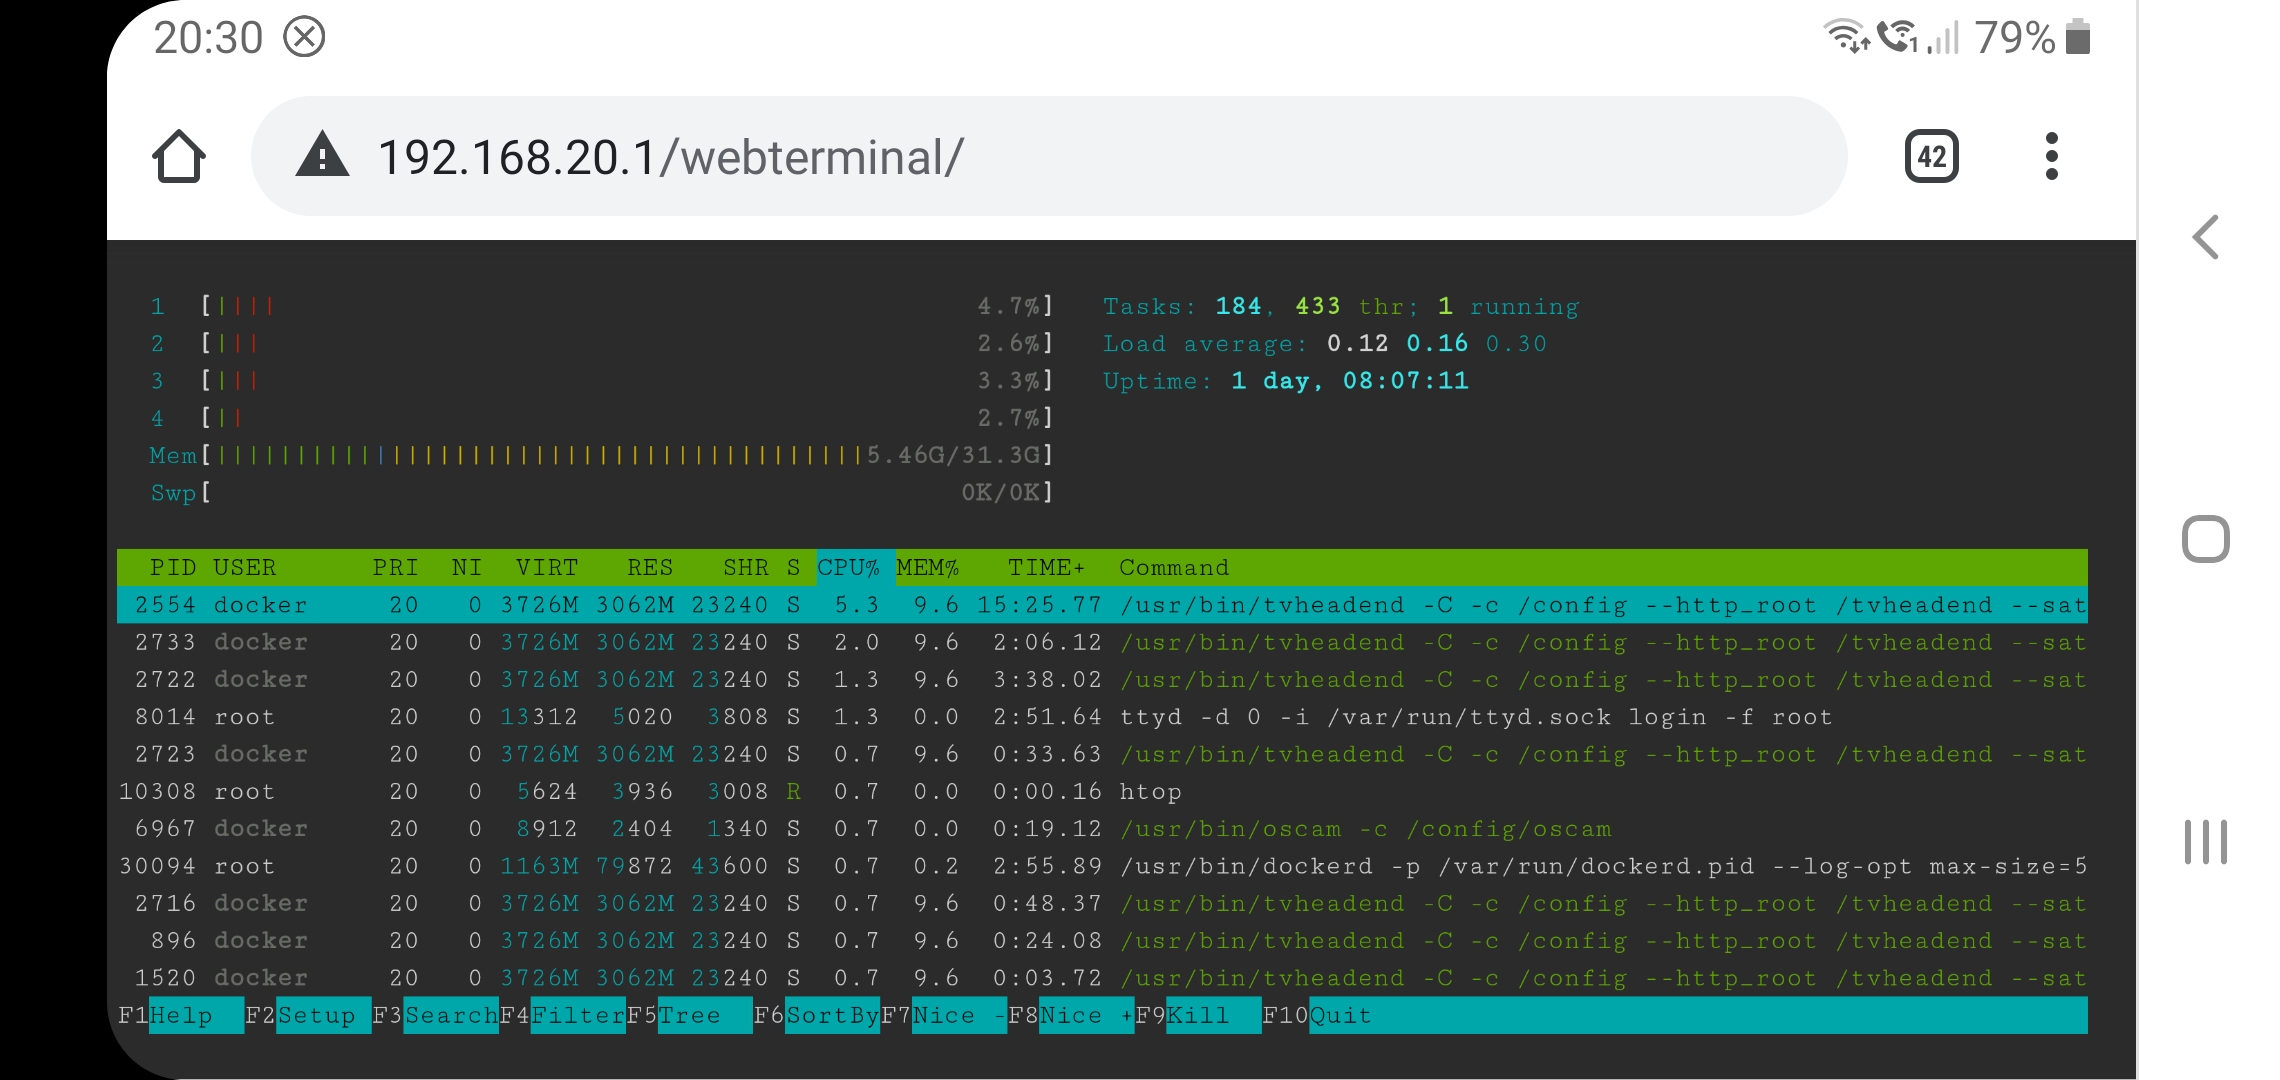Image resolution: width=2280 pixels, height=1080 pixels.
Task: Click the Uptime 1 day, 08:07:11 text
Action: 1286,381
